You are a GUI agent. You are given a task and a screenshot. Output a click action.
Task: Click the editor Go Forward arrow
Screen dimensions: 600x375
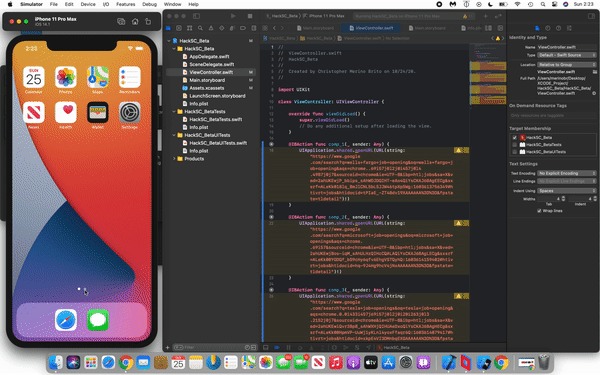(x=282, y=28)
